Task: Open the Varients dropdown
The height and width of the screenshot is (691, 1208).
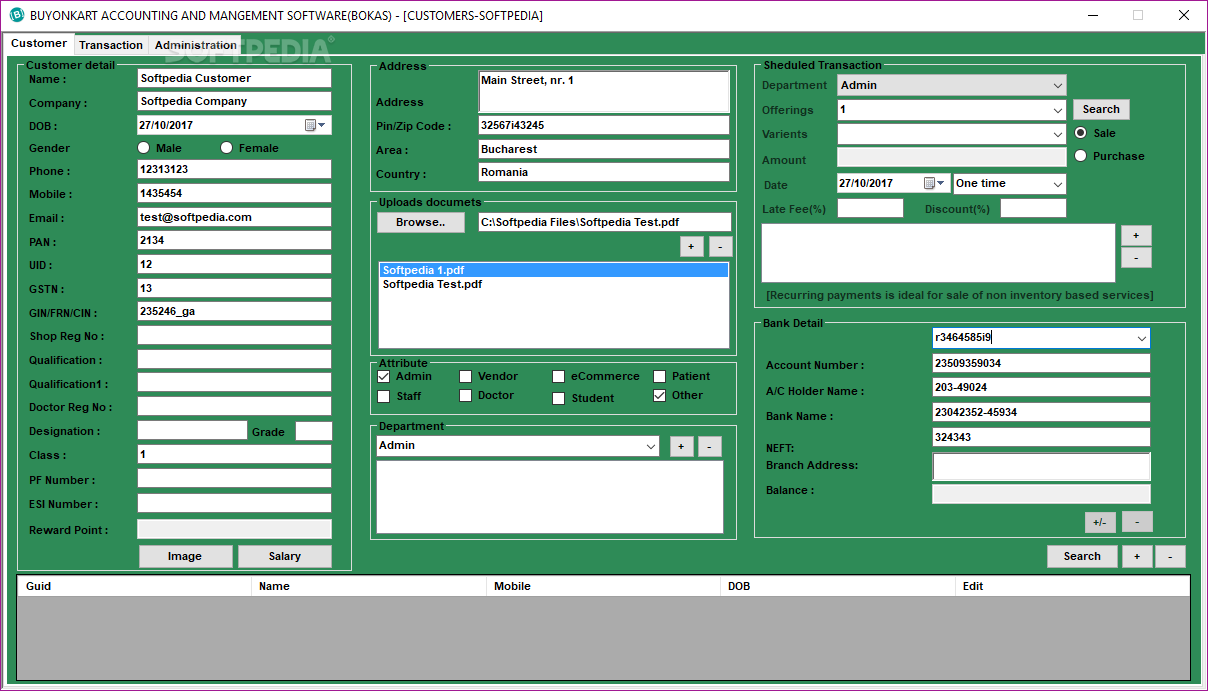Action: (x=1058, y=134)
